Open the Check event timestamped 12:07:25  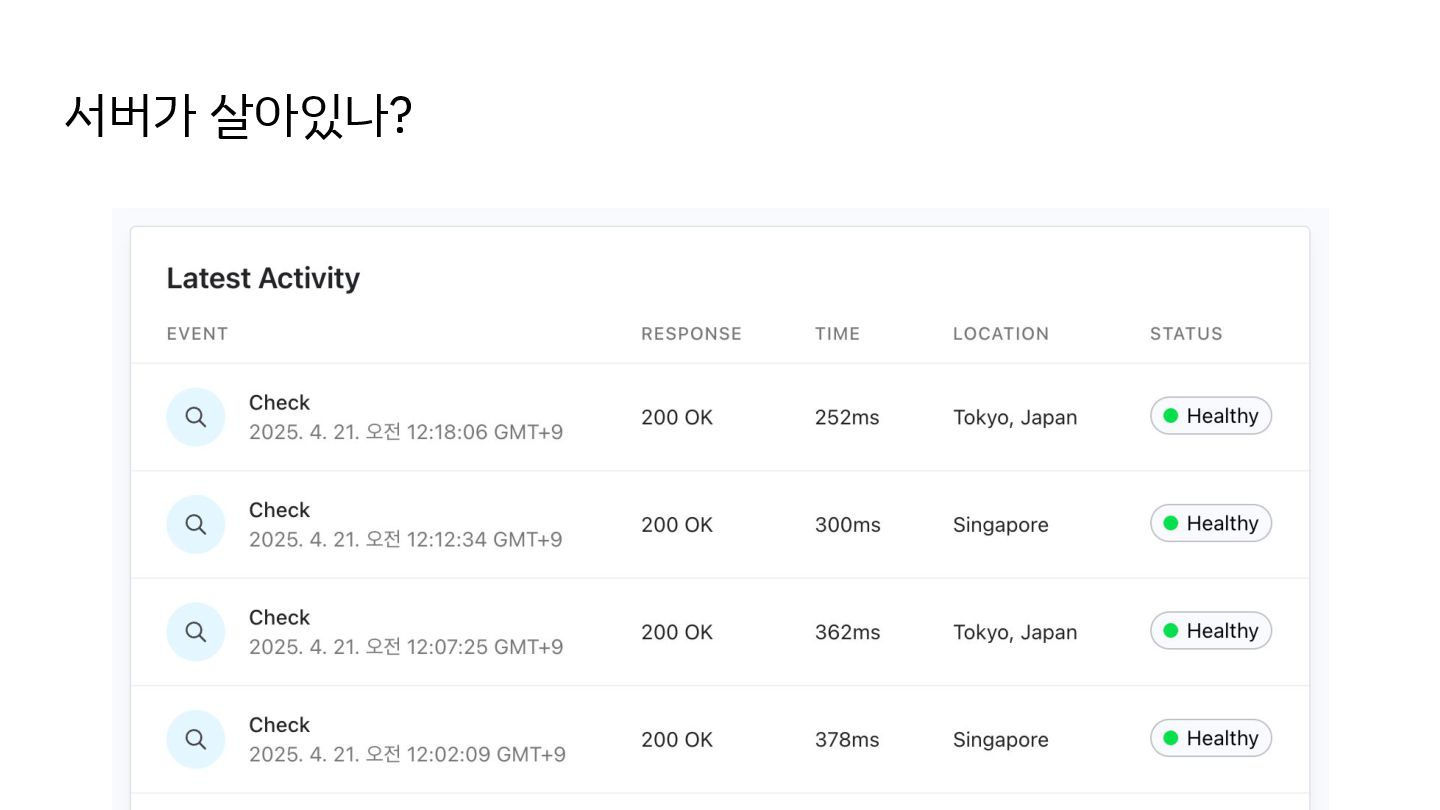[280, 618]
